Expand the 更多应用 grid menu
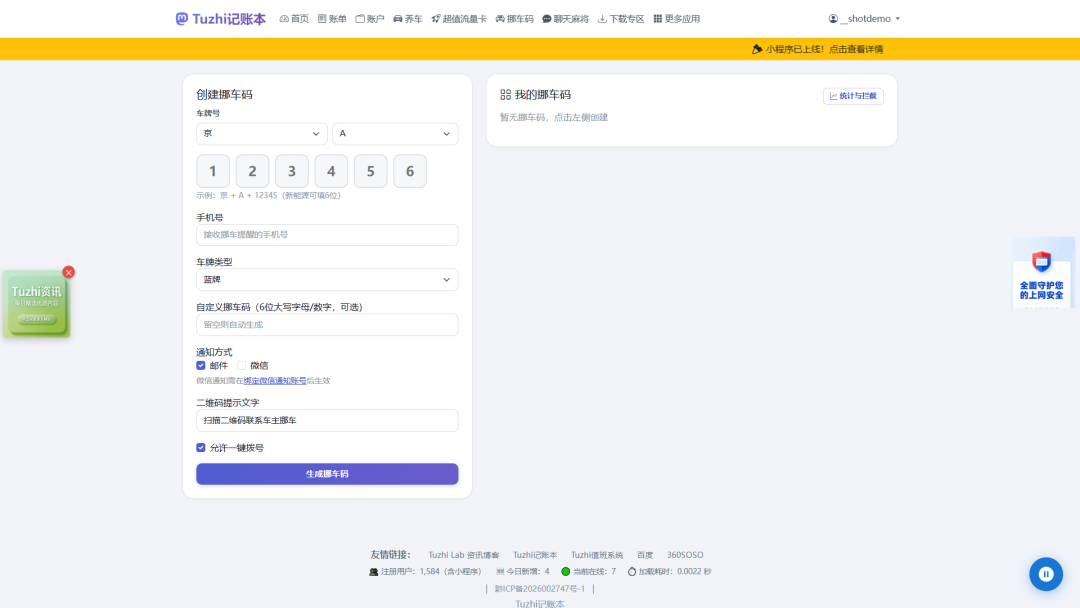1080x608 pixels. coord(676,19)
